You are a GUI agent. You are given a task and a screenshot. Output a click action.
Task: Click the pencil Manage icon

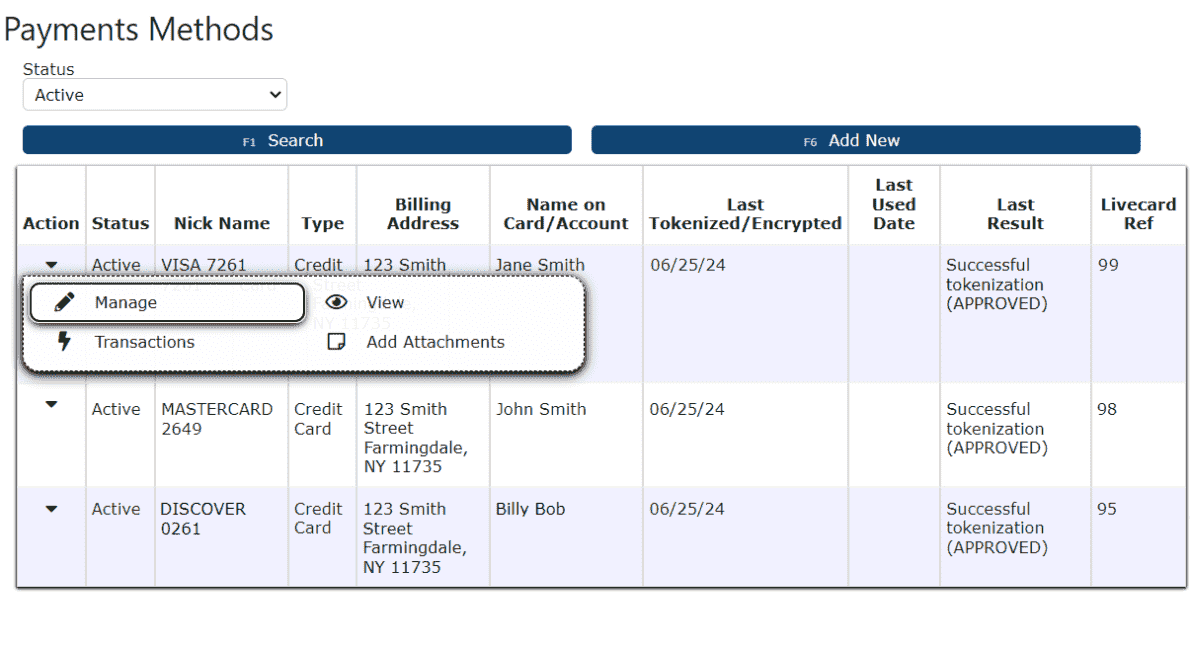coord(65,302)
